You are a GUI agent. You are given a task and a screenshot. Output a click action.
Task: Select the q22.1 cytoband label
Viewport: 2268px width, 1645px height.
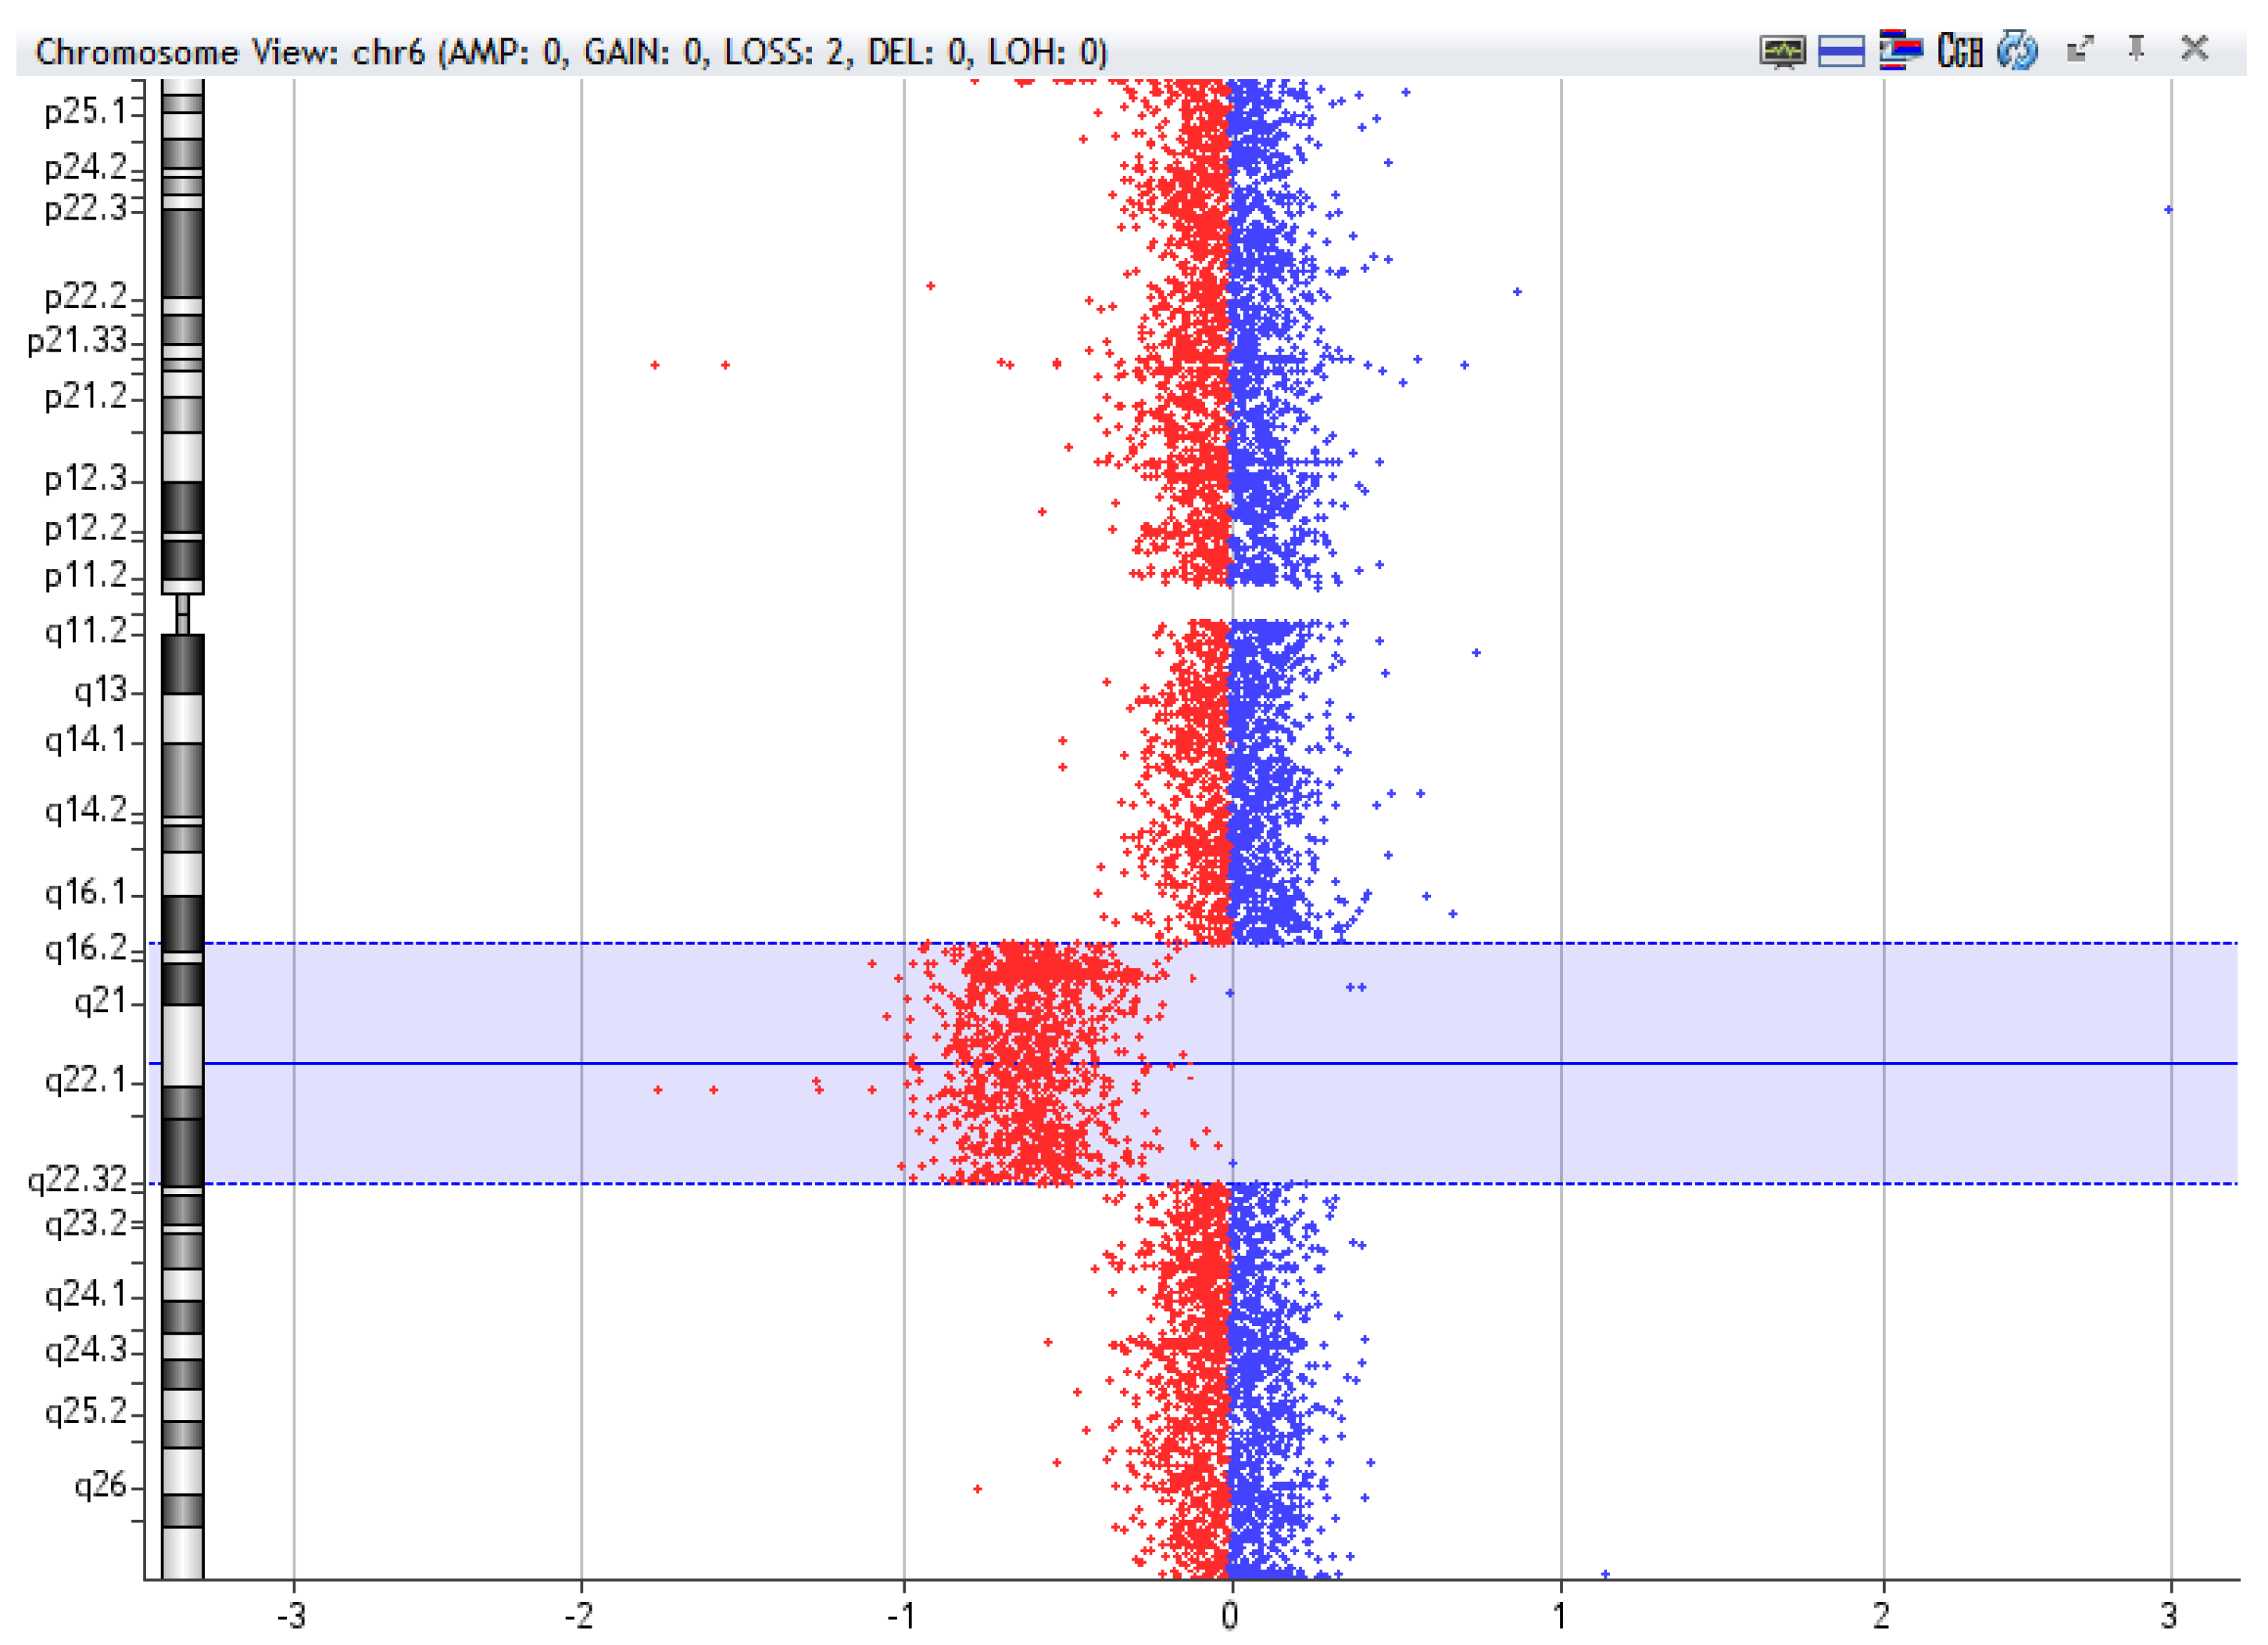(x=86, y=1081)
